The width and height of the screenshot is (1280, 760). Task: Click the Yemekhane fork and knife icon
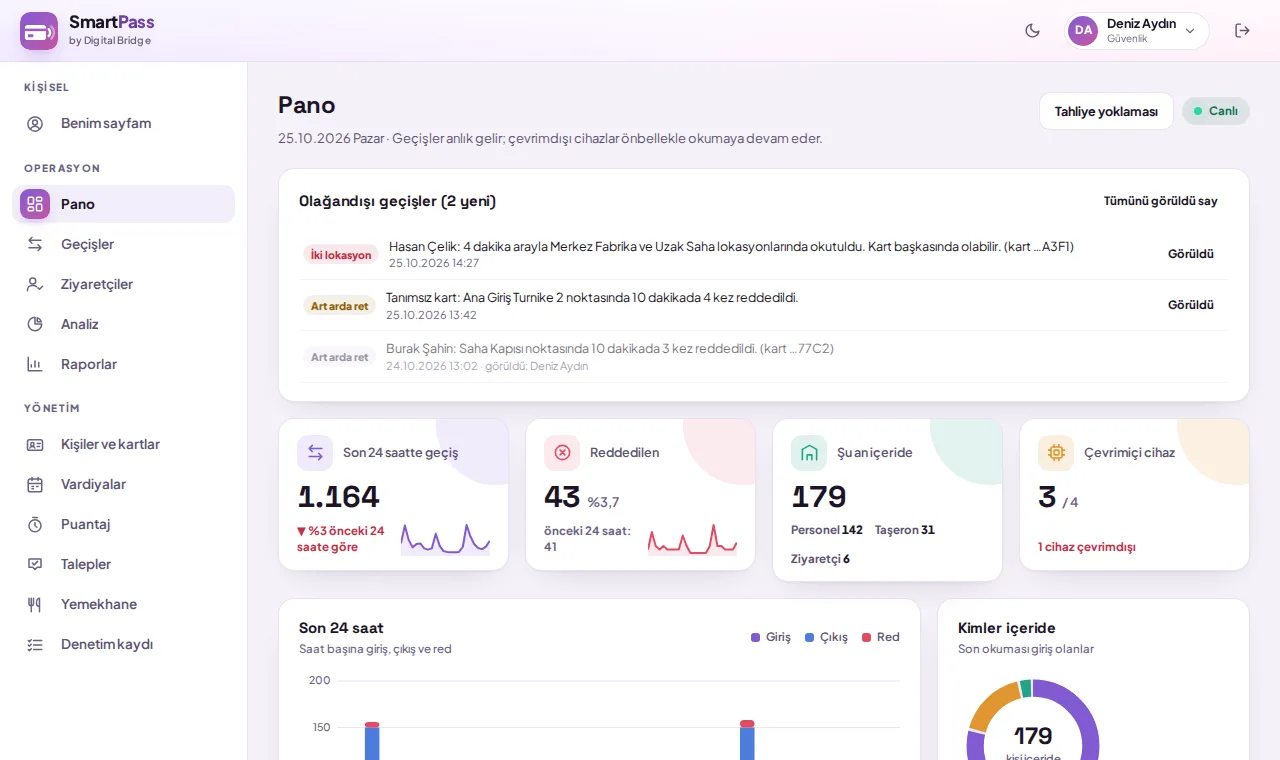[x=35, y=604]
